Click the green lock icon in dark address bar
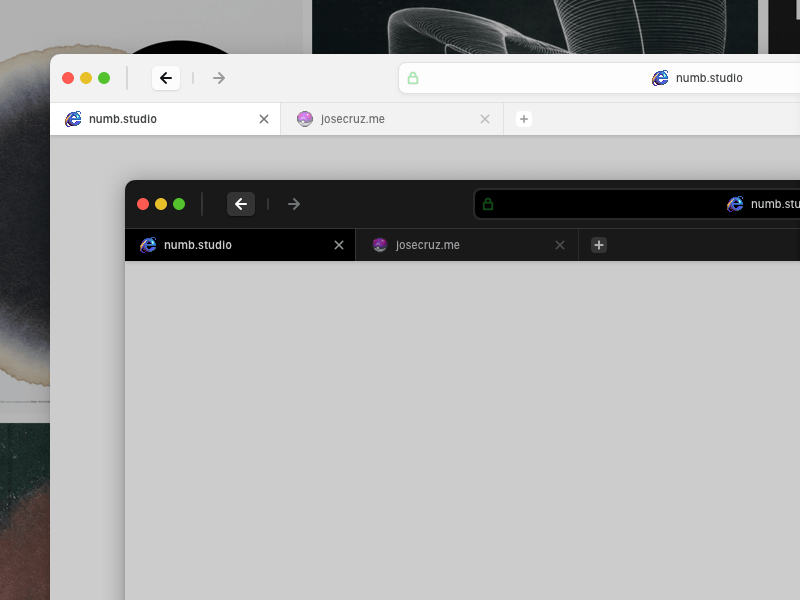800x600 pixels. tap(488, 204)
